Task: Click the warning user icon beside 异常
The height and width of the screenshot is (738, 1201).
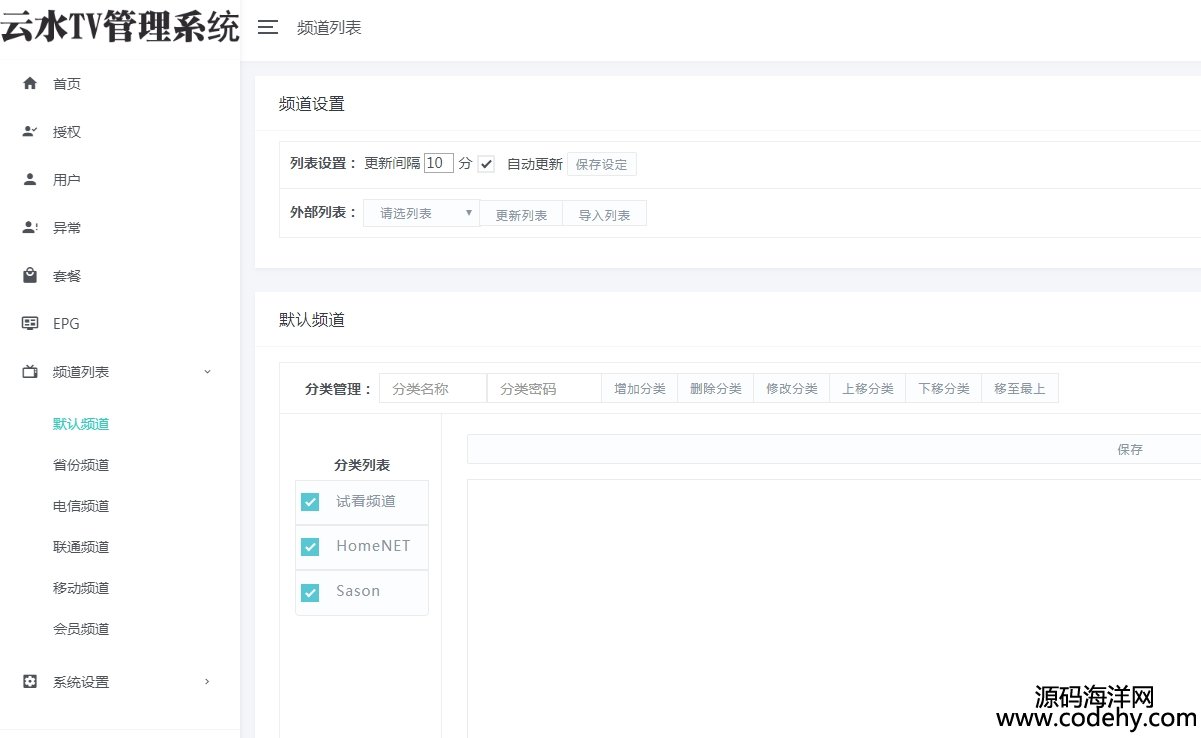Action: click(x=30, y=227)
